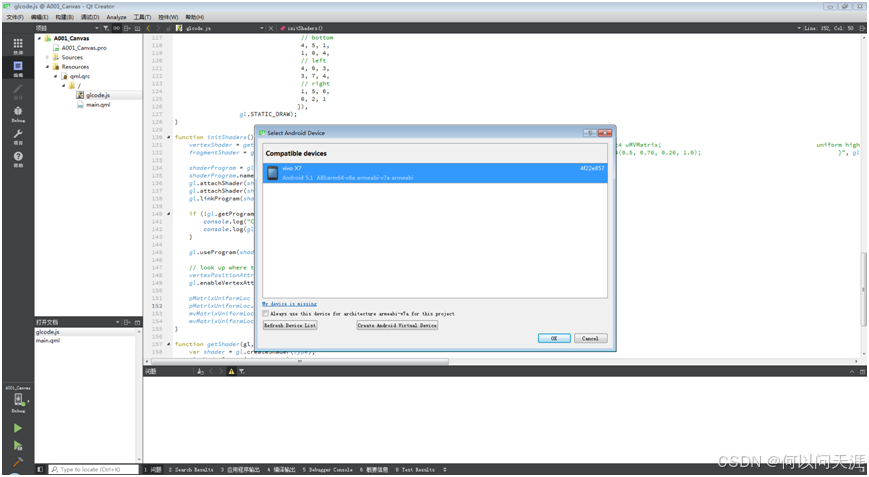Switch to Test Results tab
869x477 pixels.
pyautogui.click(x=415, y=469)
